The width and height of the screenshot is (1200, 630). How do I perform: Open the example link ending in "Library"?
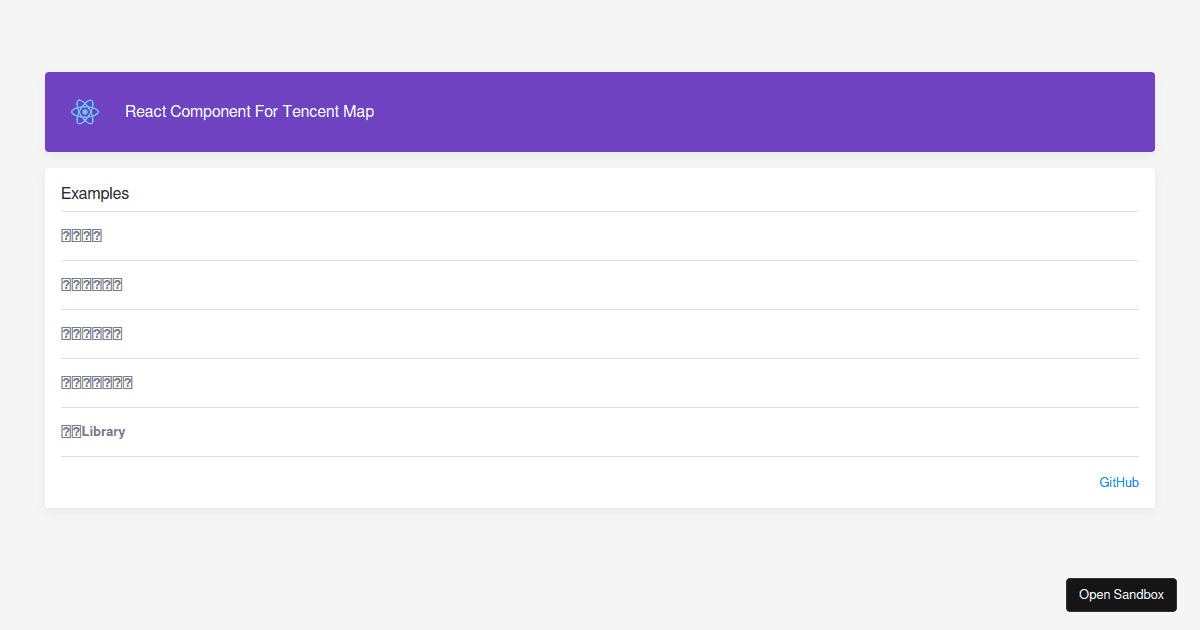tap(93, 432)
